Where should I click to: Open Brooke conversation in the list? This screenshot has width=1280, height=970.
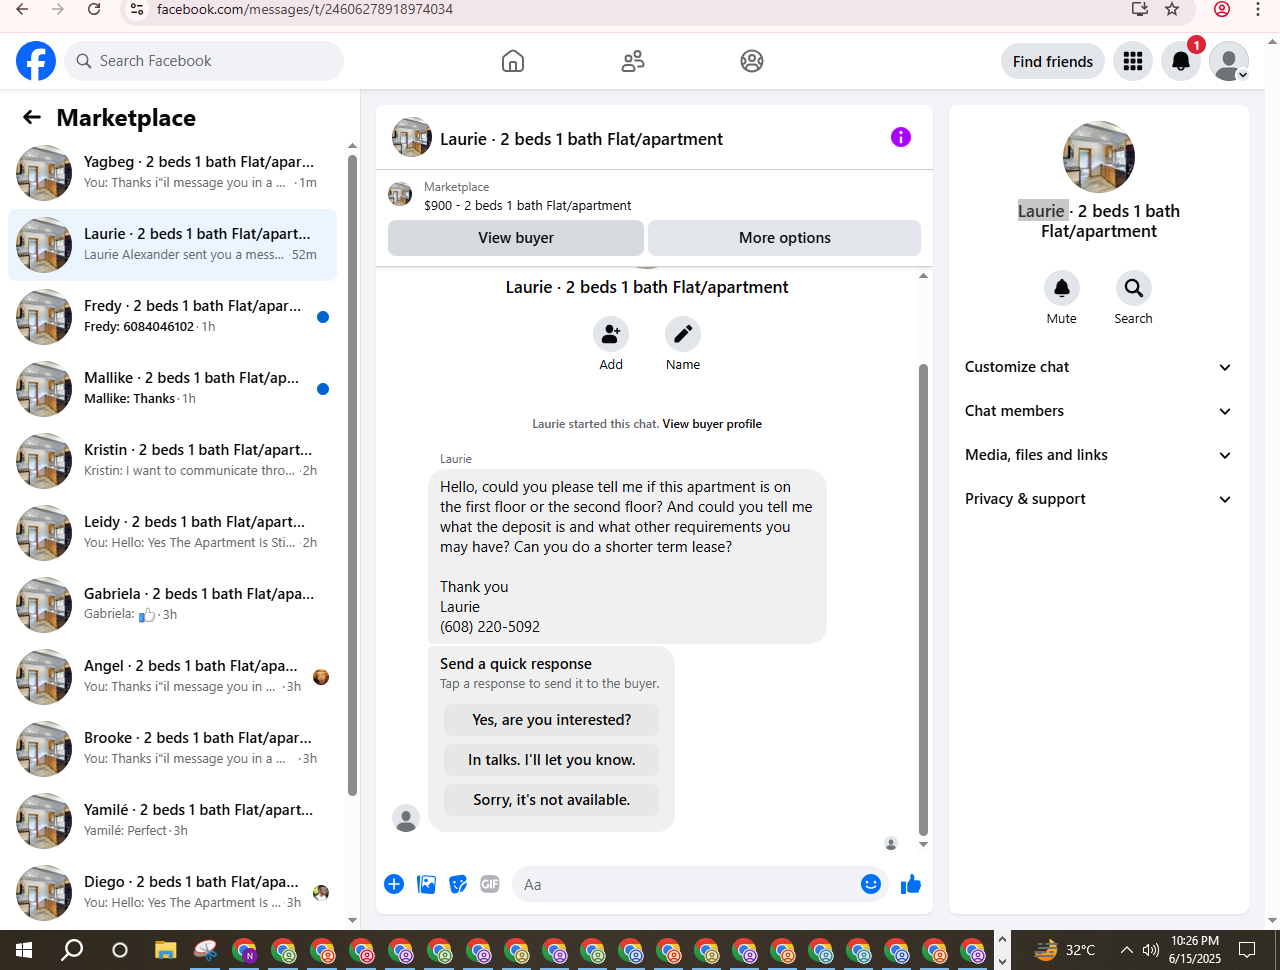point(172,749)
